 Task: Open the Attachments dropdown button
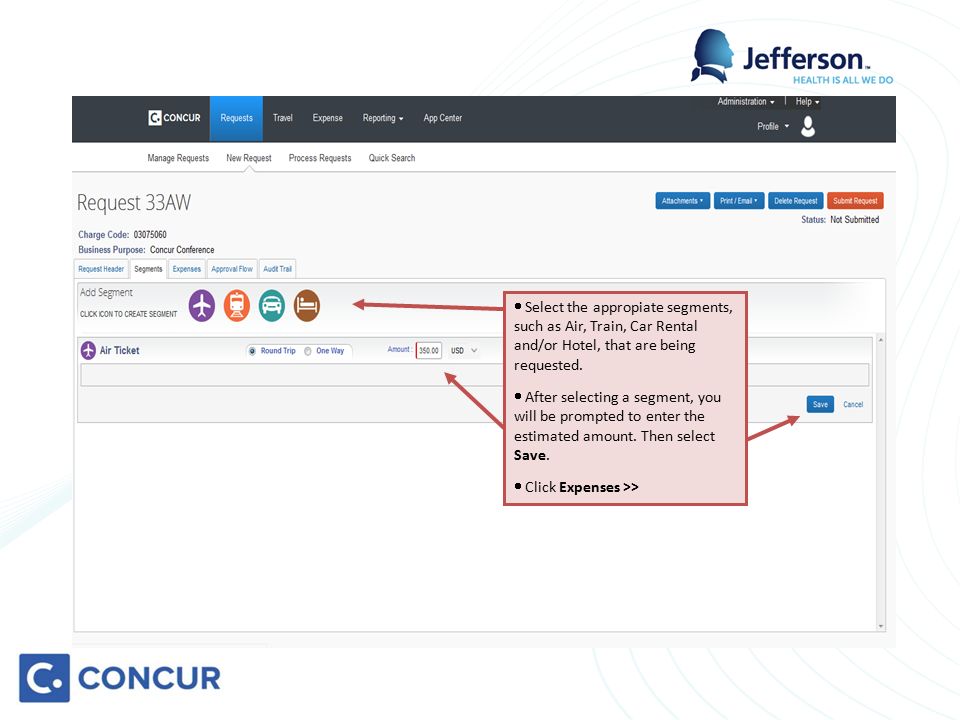[x=683, y=201]
